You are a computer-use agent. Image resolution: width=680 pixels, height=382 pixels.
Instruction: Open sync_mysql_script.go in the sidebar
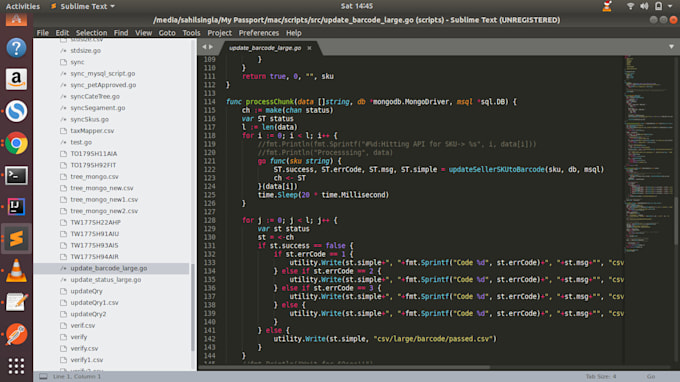click(102, 74)
